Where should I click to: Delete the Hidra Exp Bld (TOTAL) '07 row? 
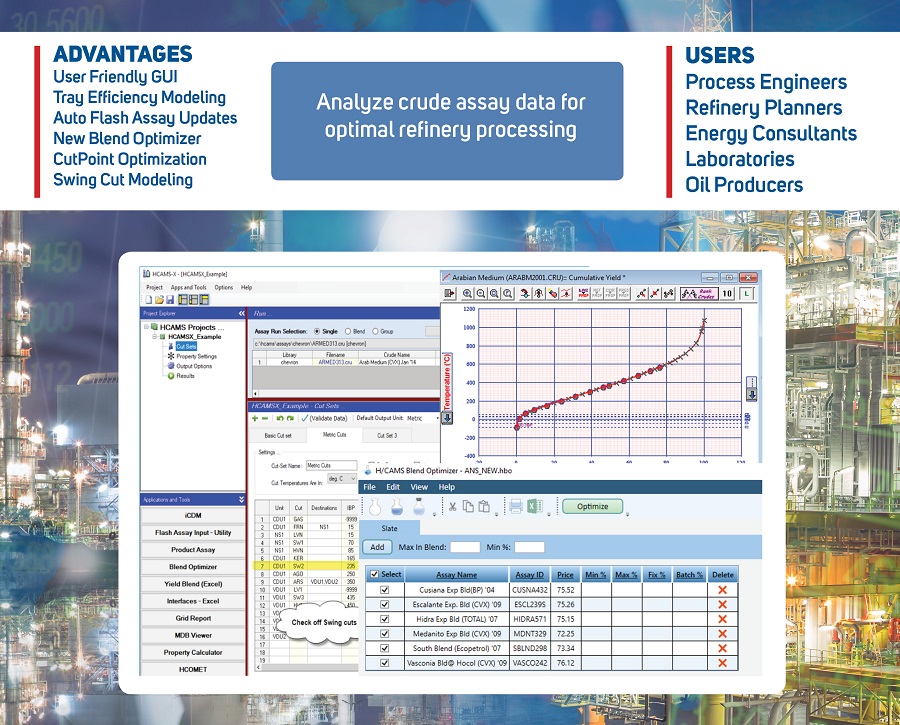point(722,619)
